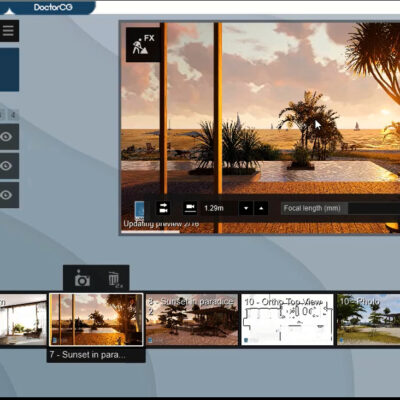
Task: Collapse the DoctorCG panel with the up arrow
Action: coord(9,12)
